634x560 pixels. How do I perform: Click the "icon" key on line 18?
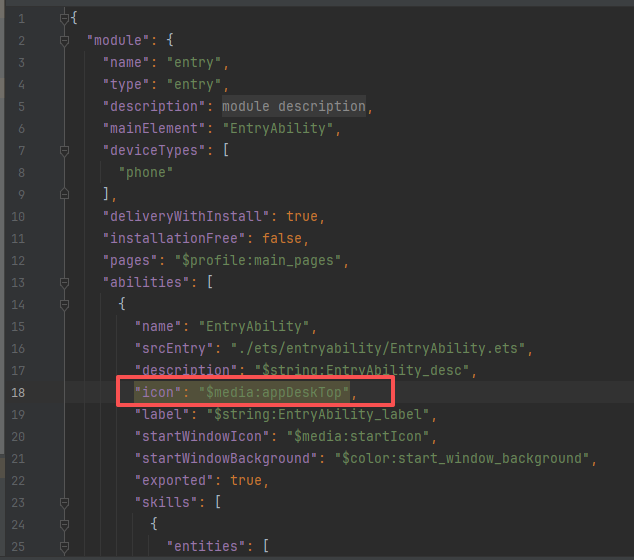(x=158, y=392)
